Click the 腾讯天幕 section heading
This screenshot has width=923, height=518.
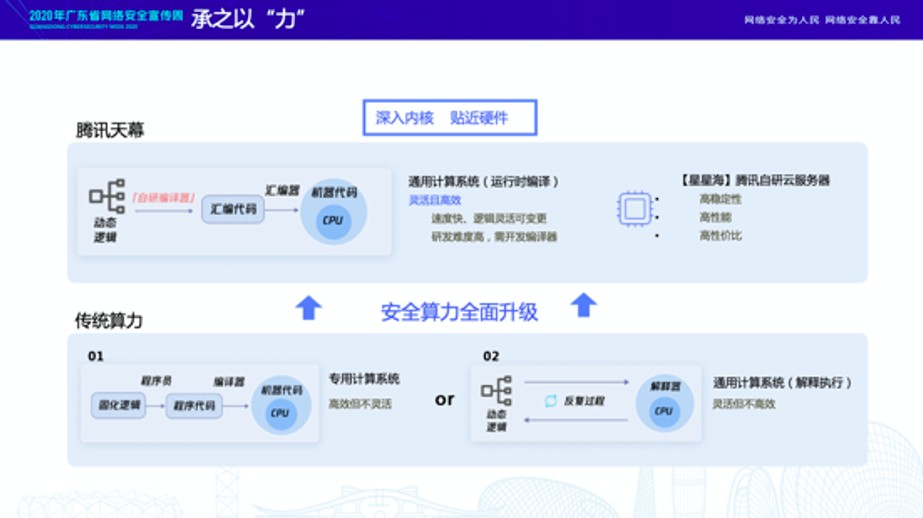110,130
